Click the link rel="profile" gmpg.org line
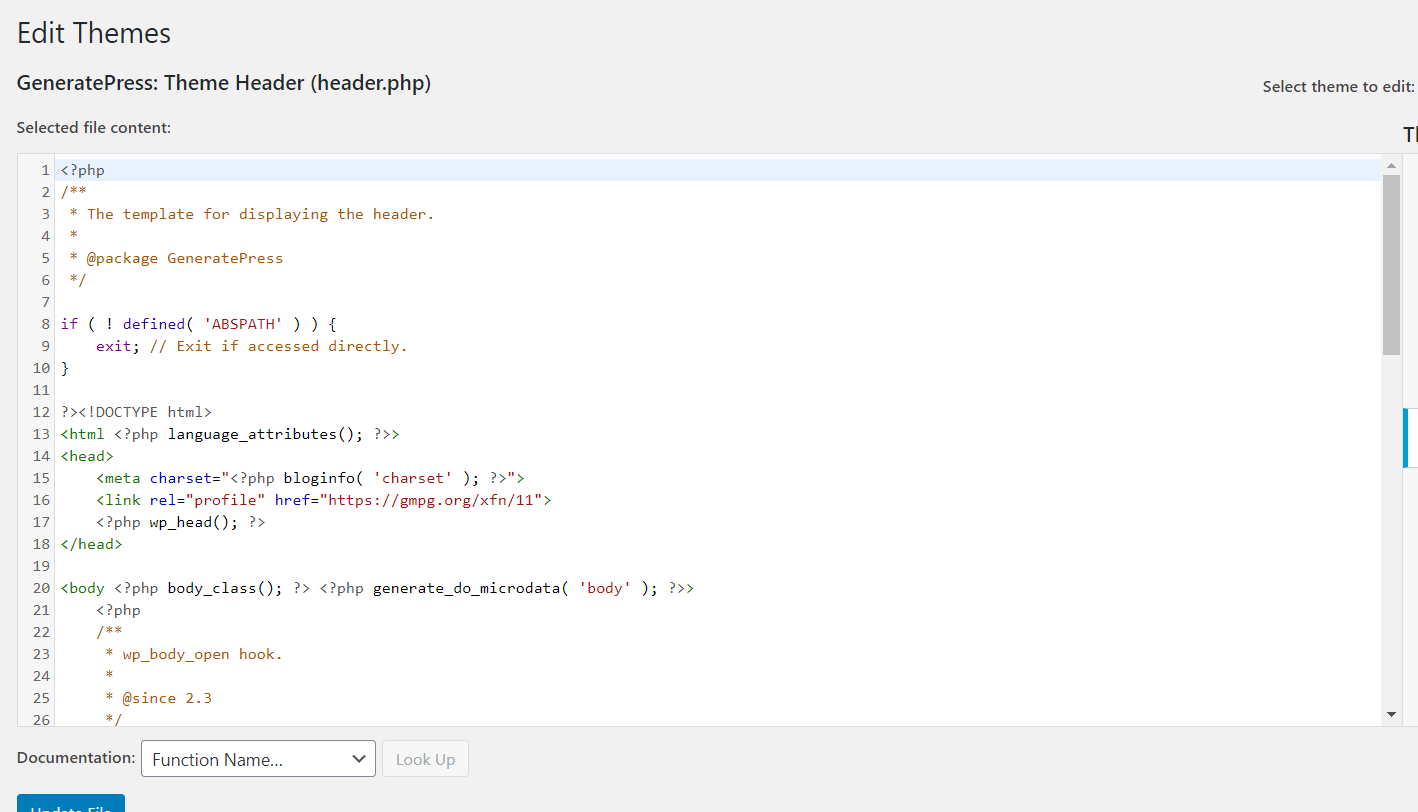Viewport: 1418px width, 812px height. tap(324, 500)
